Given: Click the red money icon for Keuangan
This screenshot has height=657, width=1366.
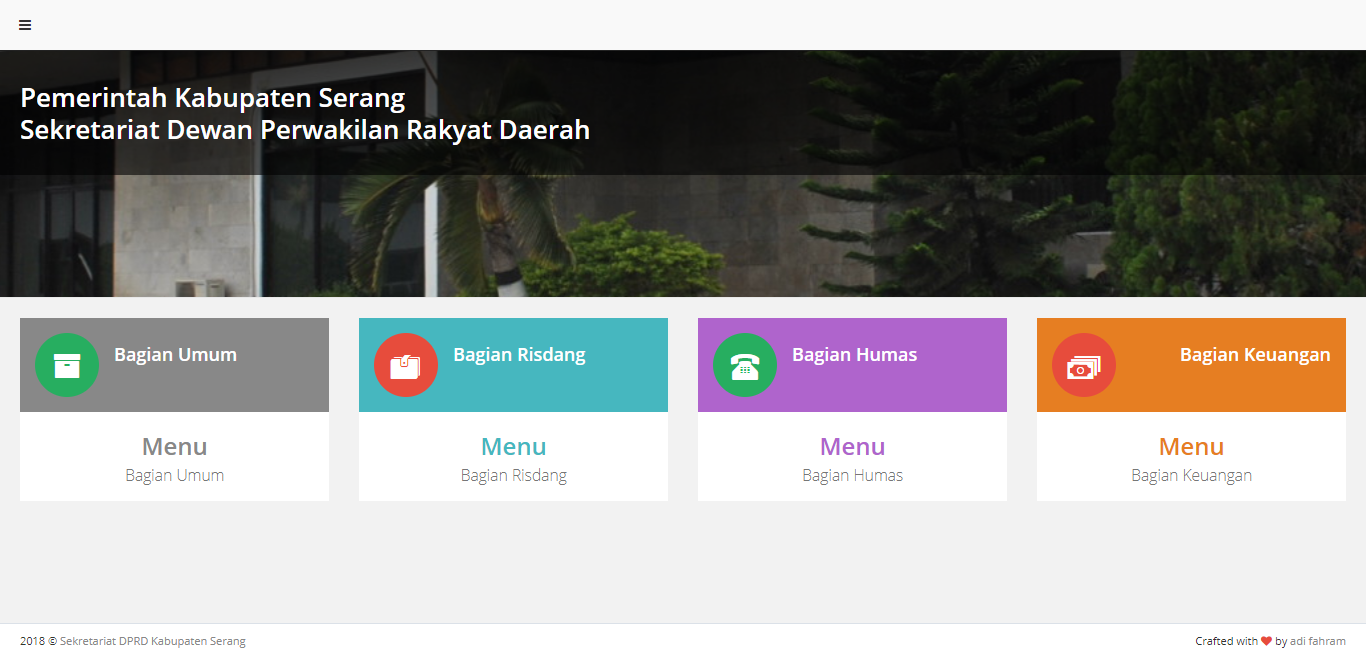Looking at the screenshot, I should pos(1084,365).
